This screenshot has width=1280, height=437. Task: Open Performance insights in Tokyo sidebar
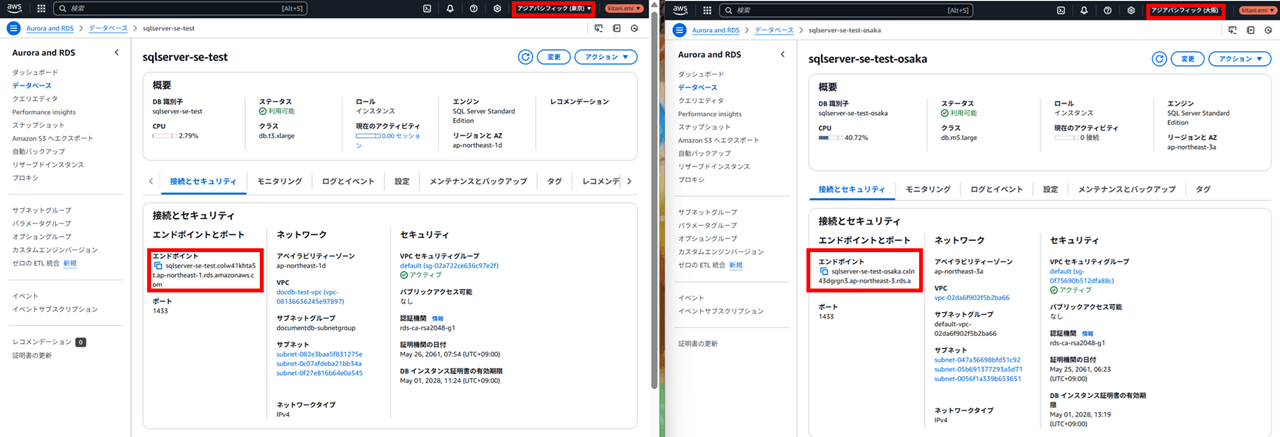coord(46,112)
